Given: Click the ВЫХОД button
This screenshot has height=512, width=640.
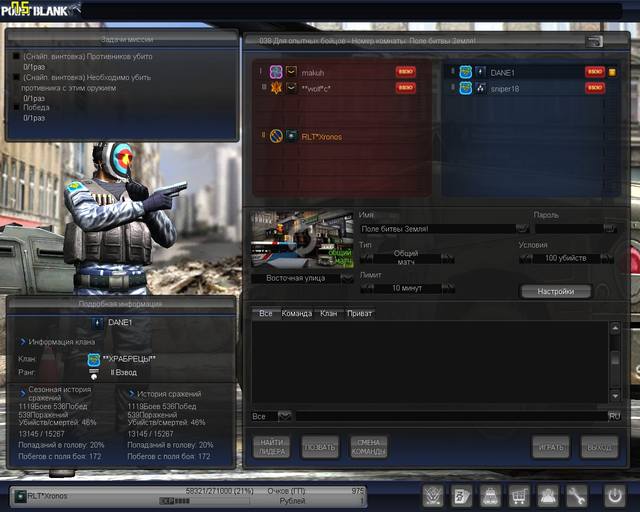Looking at the screenshot, I should tap(599, 447).
